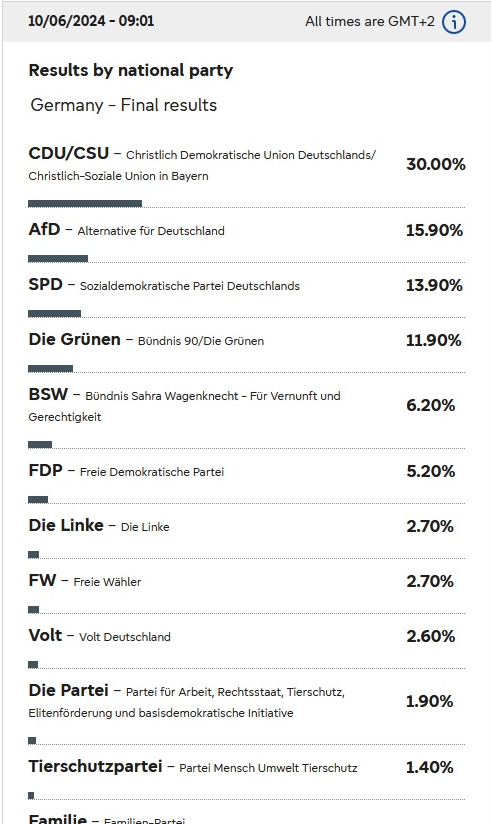Click the Die Partei party name

point(68,690)
